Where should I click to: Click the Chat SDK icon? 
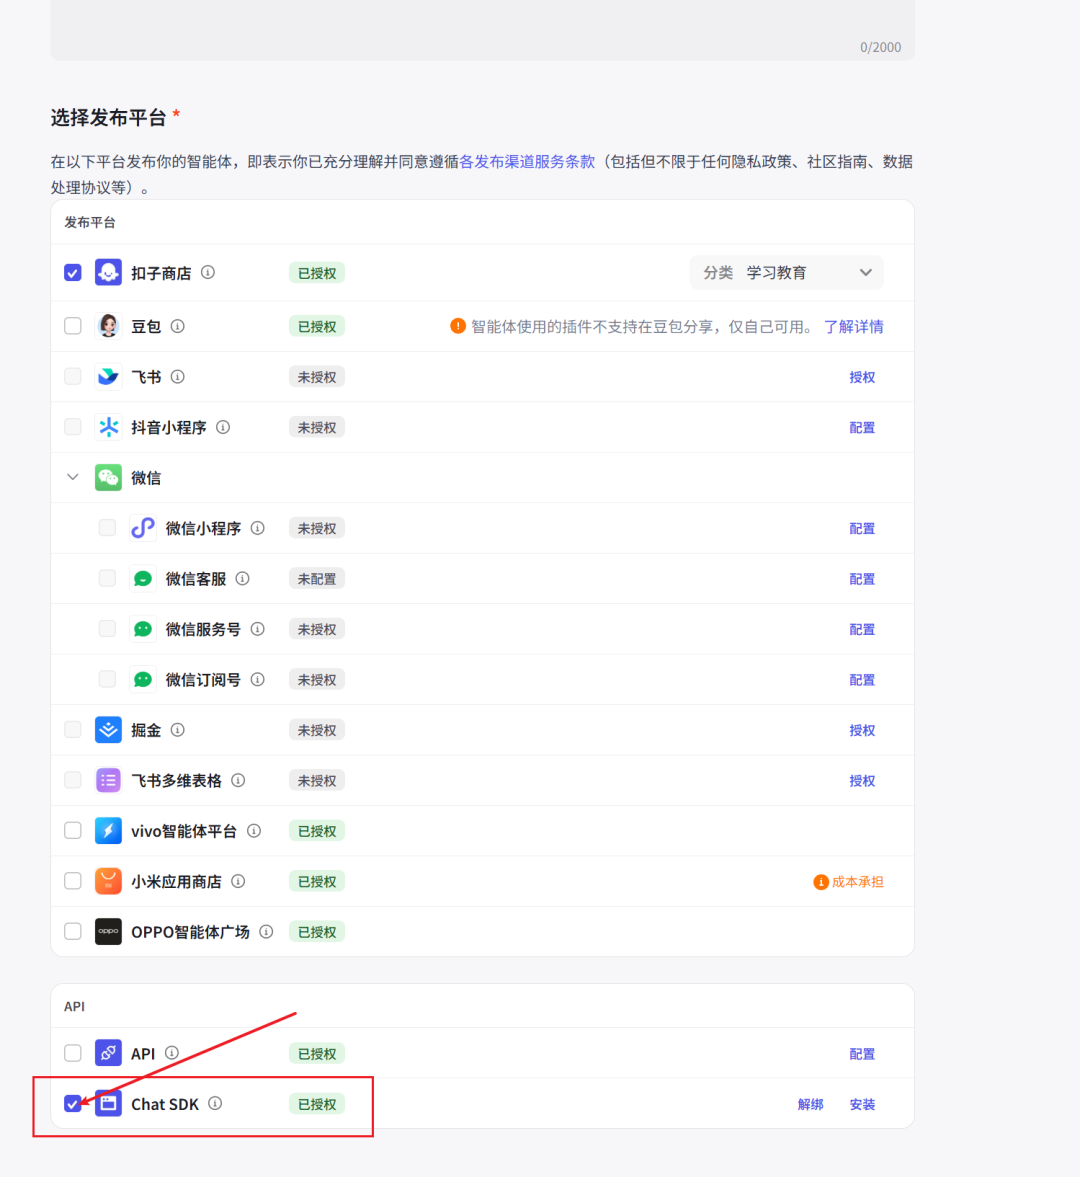tap(107, 1103)
